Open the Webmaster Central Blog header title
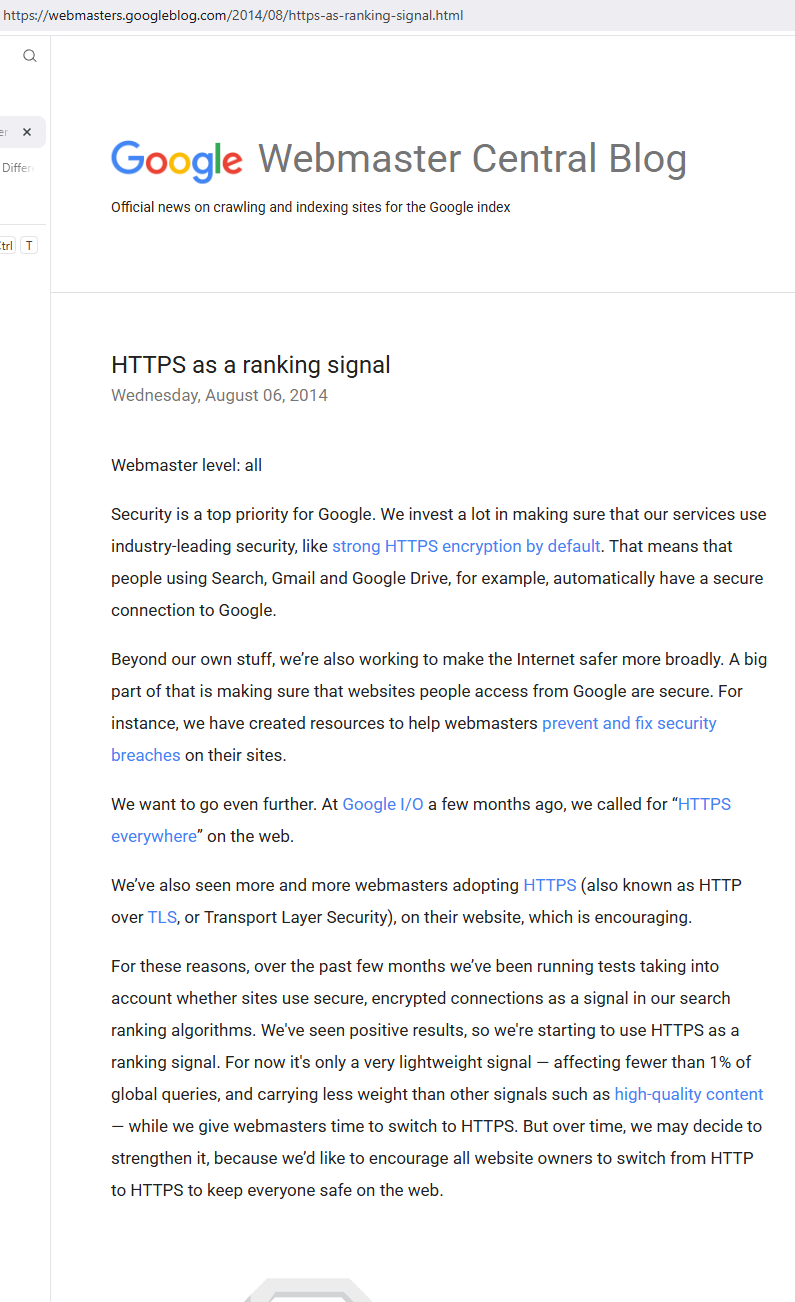 point(472,159)
